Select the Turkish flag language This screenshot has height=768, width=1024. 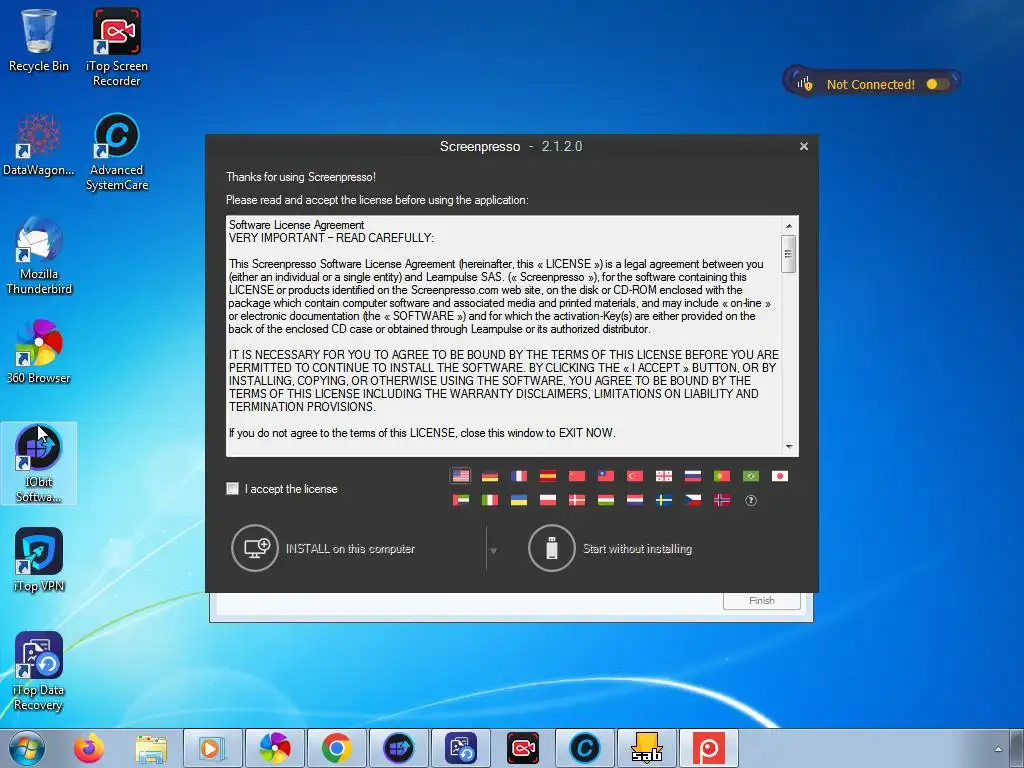point(635,476)
